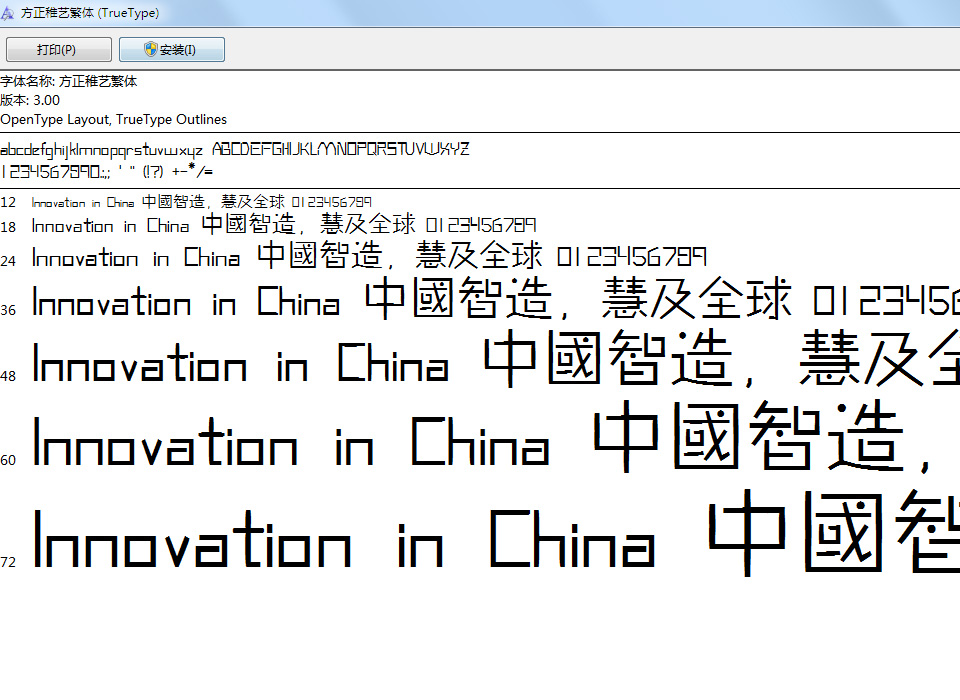
Task: Click the size 12 label
Action: tap(8, 202)
